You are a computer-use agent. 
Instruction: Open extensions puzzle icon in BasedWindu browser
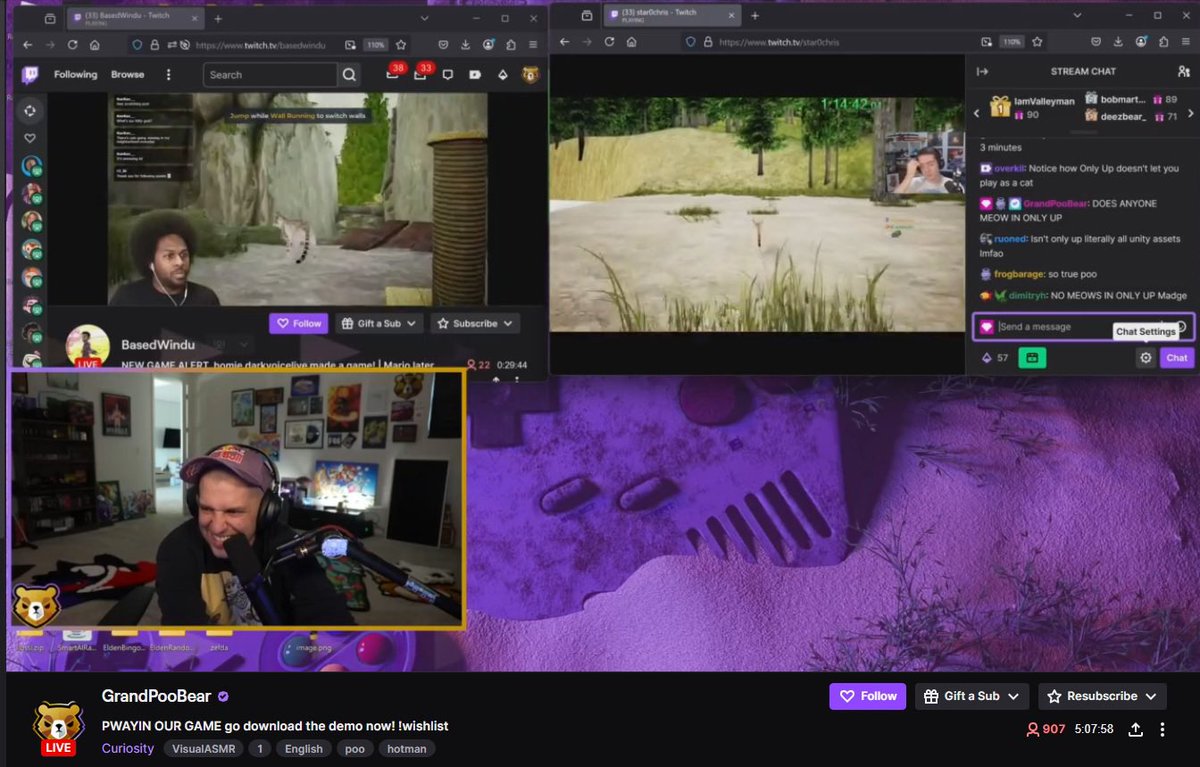[510, 45]
